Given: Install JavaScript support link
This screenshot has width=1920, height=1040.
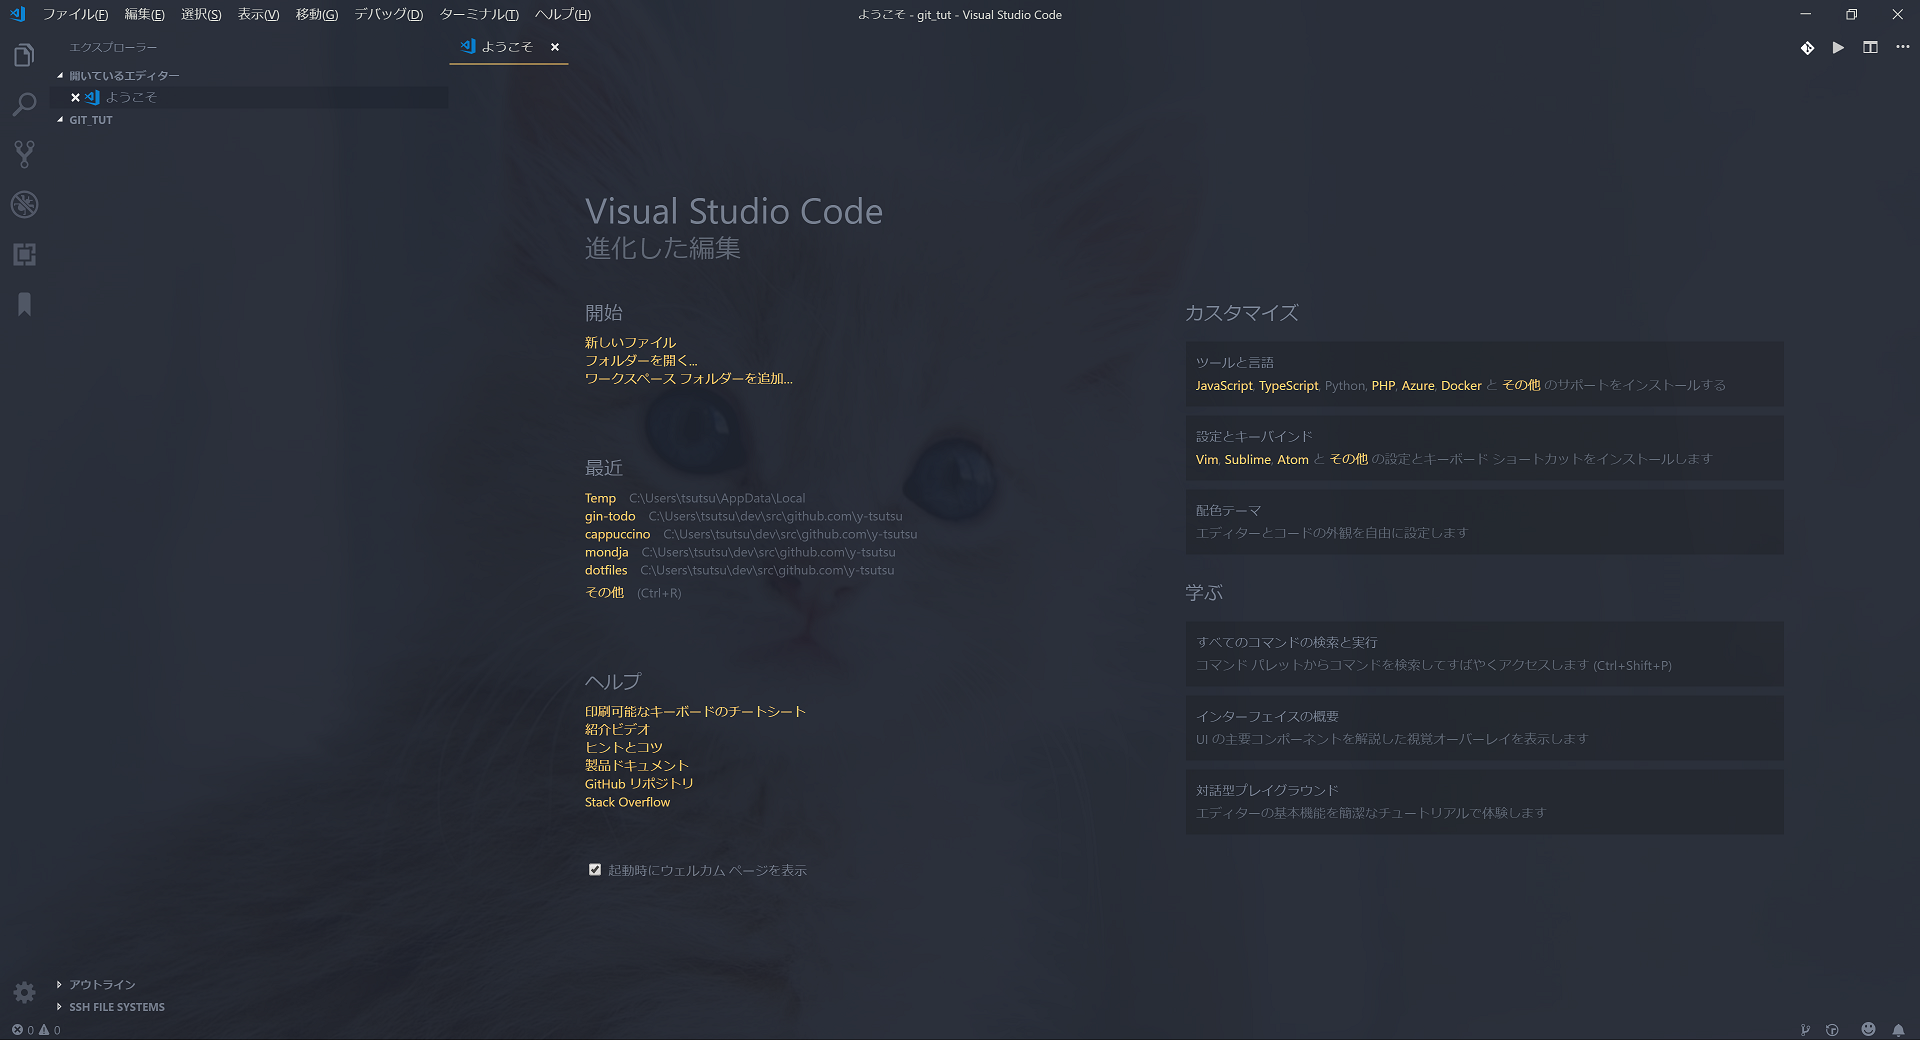Looking at the screenshot, I should pyautogui.click(x=1224, y=385).
